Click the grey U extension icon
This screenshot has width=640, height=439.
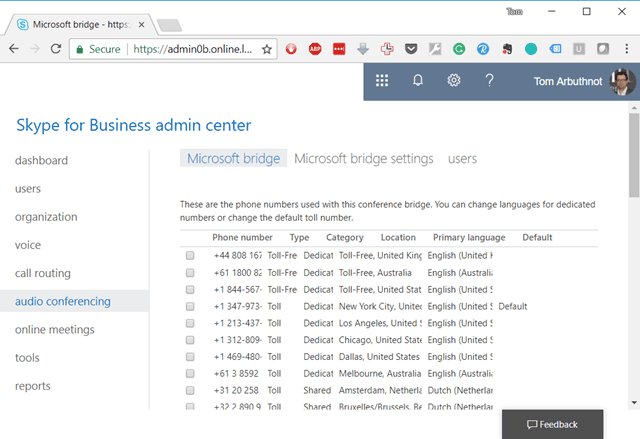pos(579,49)
